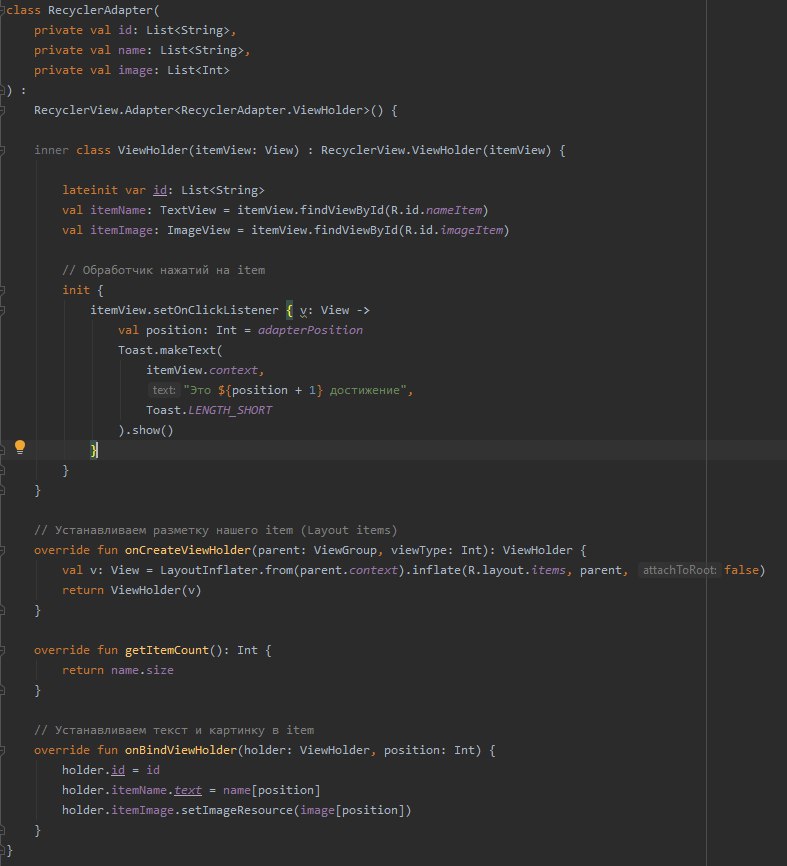Click 'LENGTH_SHORT' constant
The width and height of the screenshot is (787, 866).
[x=230, y=410]
